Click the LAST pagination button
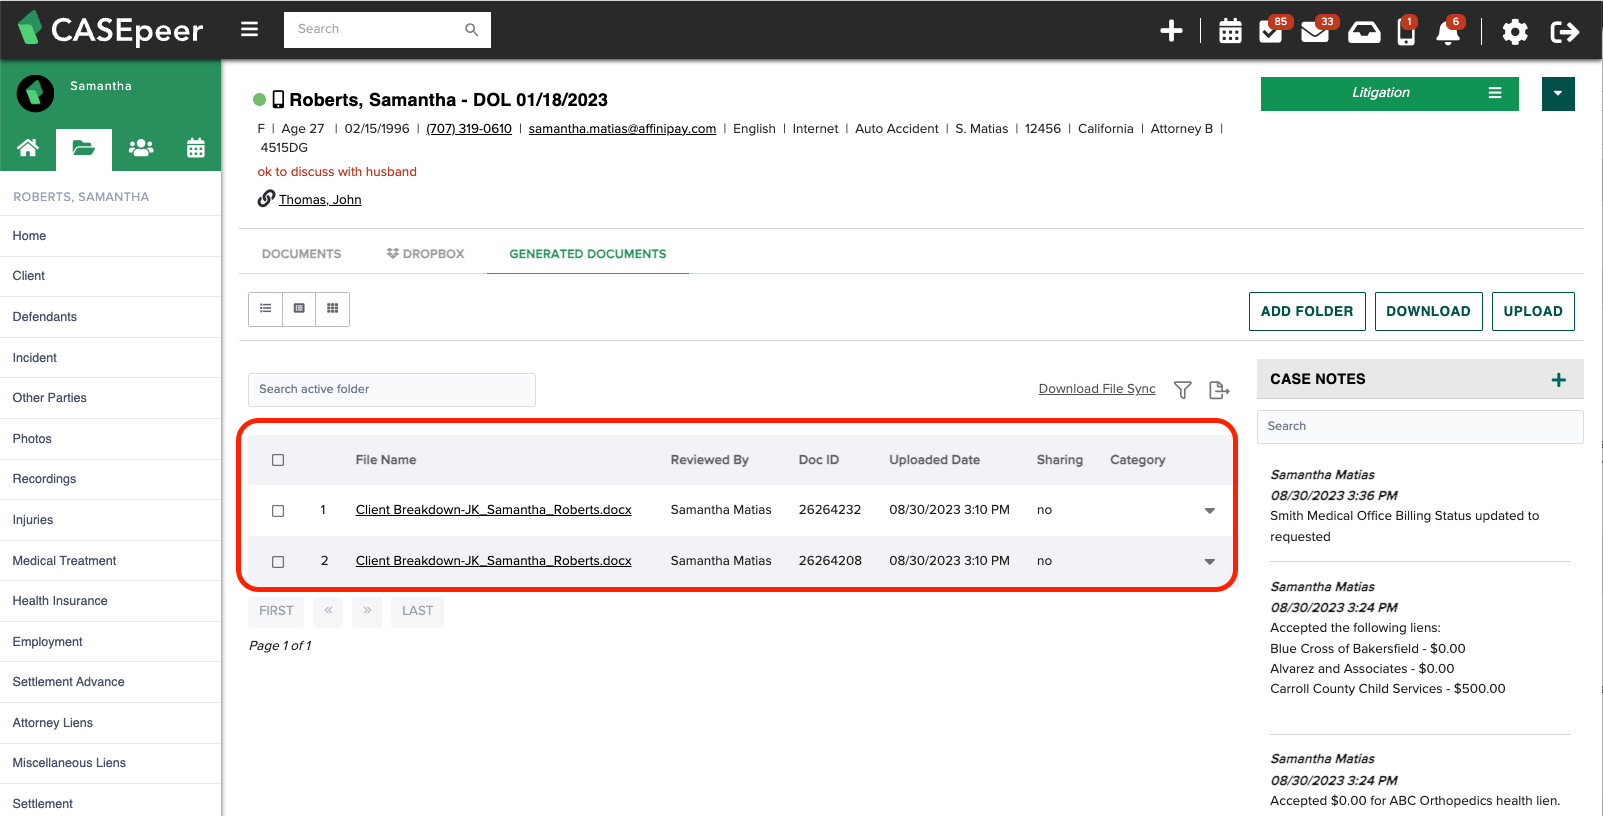This screenshot has height=816, width=1603. pos(417,611)
